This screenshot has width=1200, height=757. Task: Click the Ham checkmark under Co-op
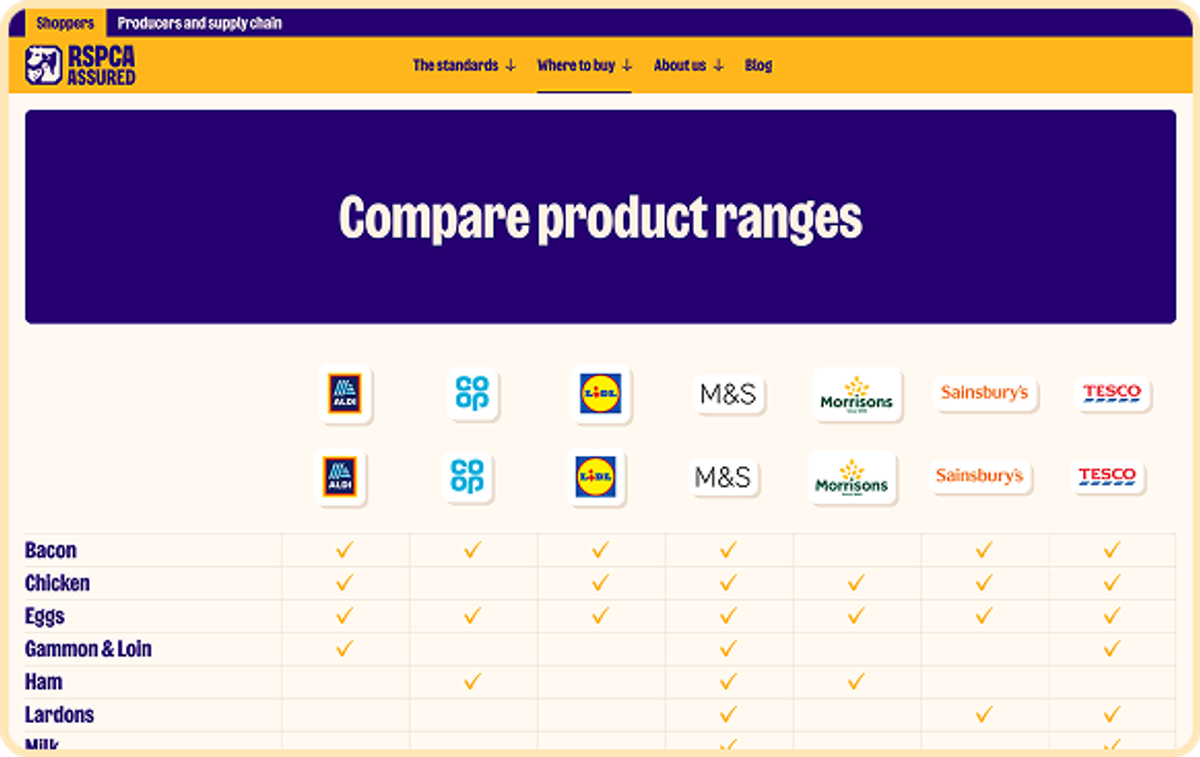(x=472, y=682)
